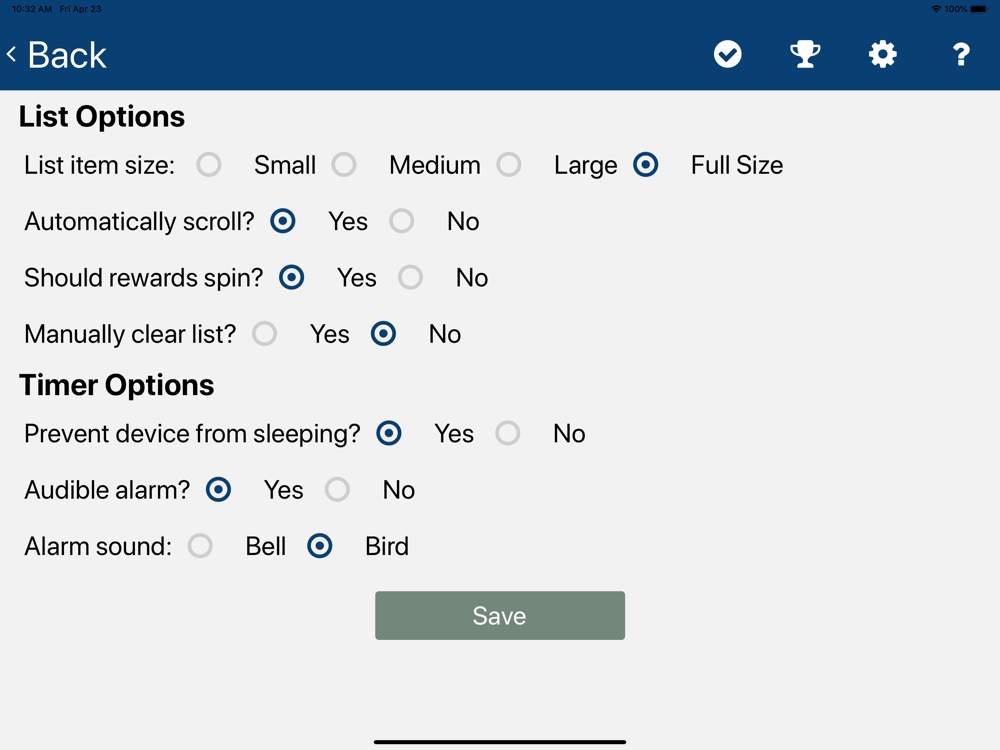Open the trophy rewards icon
This screenshot has width=1000, height=750.
(x=805, y=54)
